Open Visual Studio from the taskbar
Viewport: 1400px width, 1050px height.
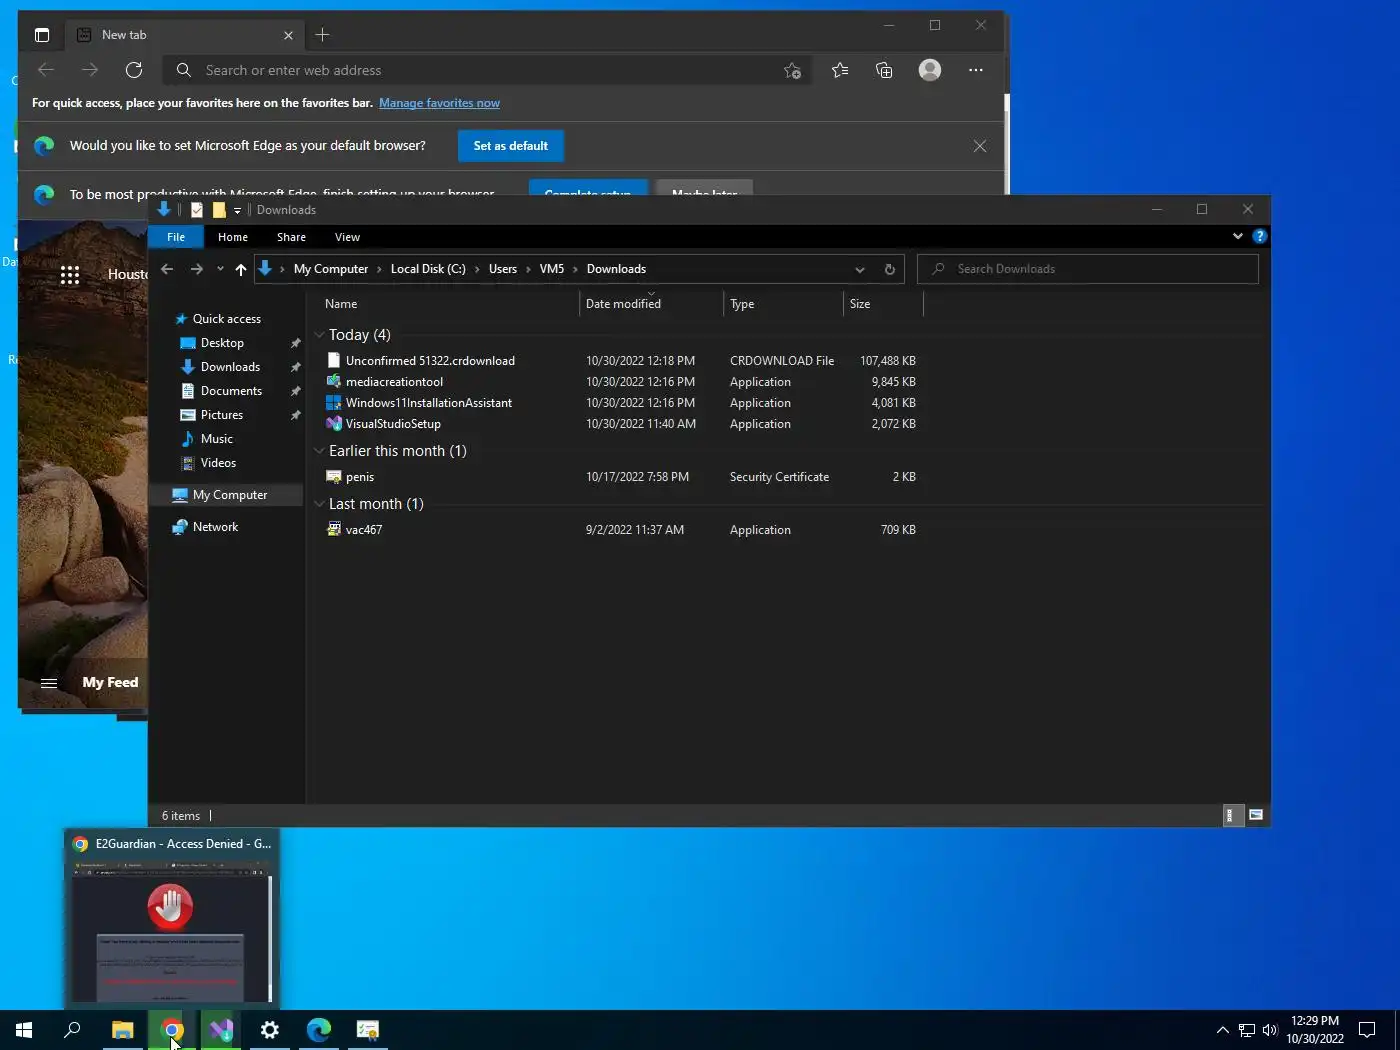pyautogui.click(x=221, y=1030)
